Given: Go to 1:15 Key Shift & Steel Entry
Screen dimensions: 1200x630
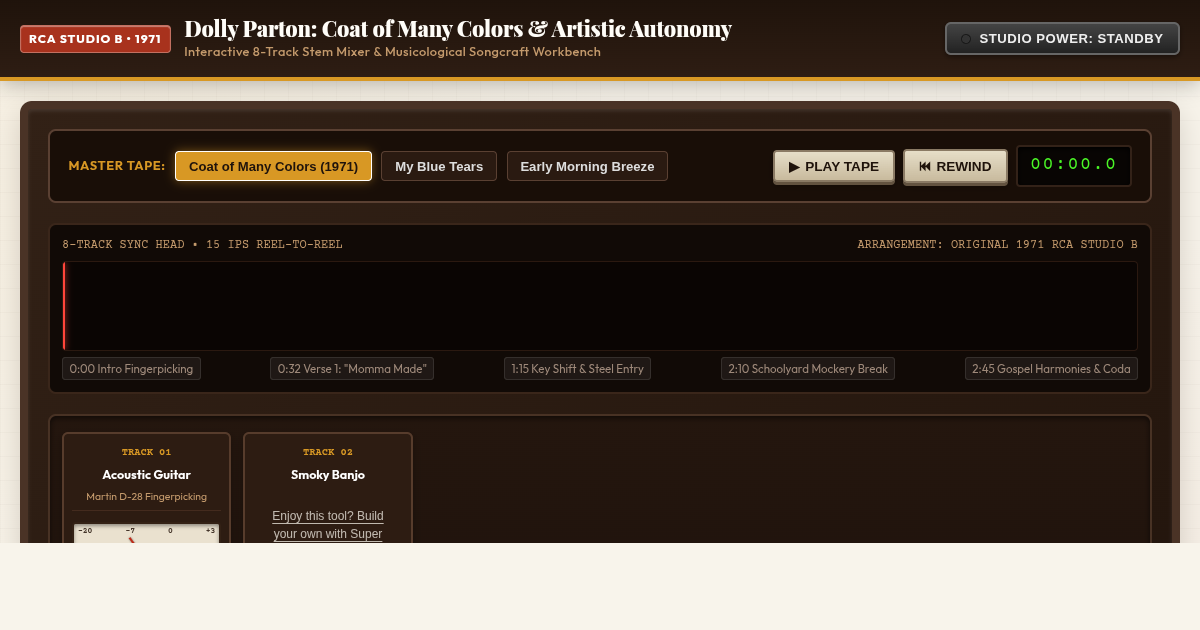Looking at the screenshot, I should 577,369.
